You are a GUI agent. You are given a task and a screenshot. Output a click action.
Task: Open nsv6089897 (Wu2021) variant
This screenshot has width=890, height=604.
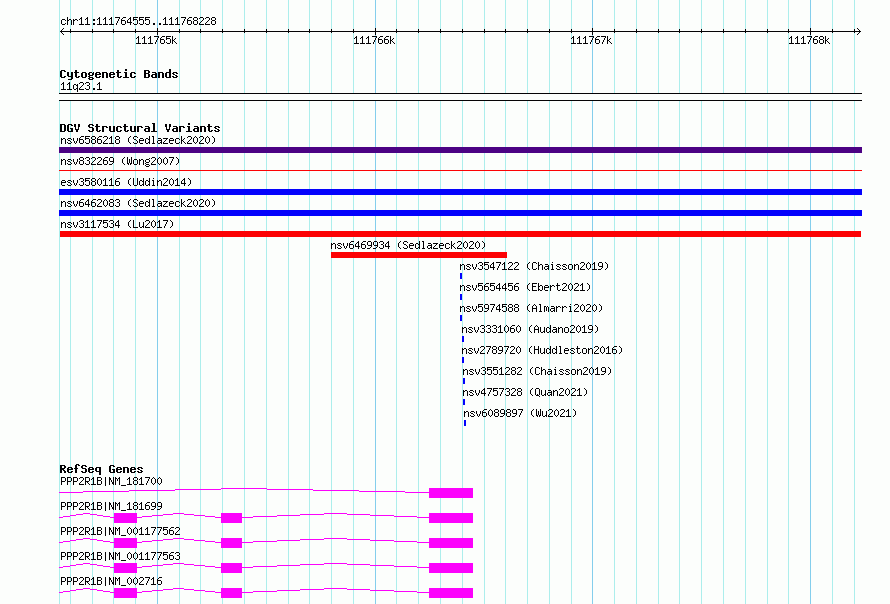pyautogui.click(x=520, y=413)
